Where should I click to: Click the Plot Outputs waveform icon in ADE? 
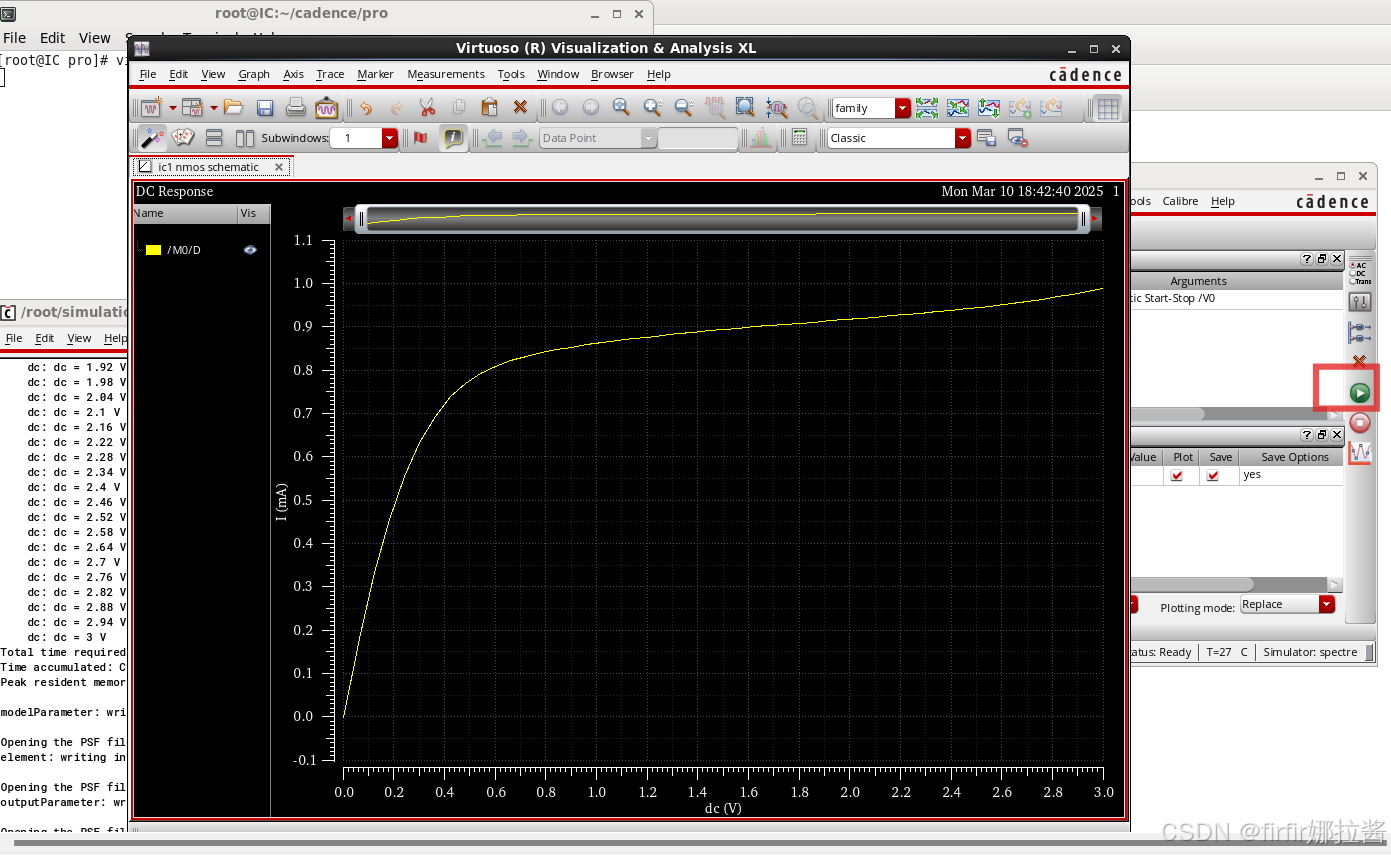1360,453
